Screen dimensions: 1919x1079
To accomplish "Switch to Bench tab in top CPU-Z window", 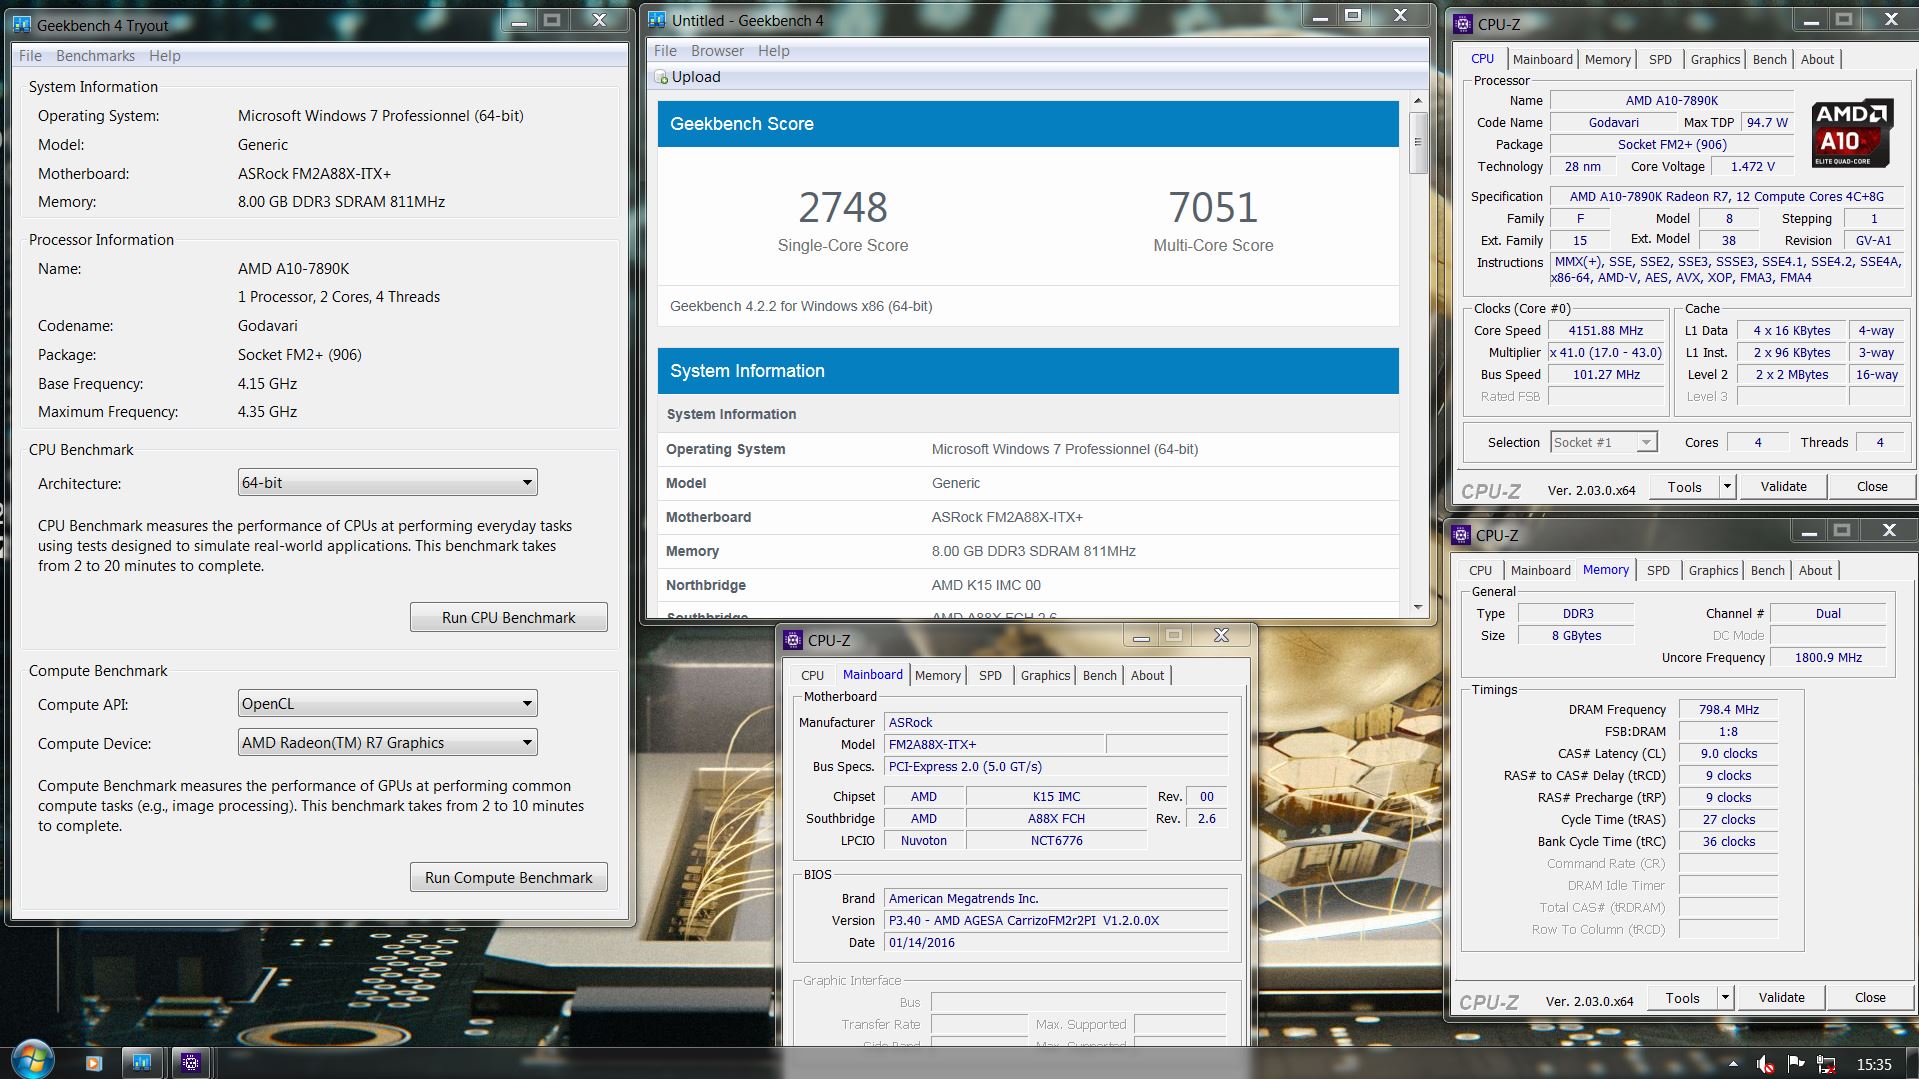I will point(1769,60).
